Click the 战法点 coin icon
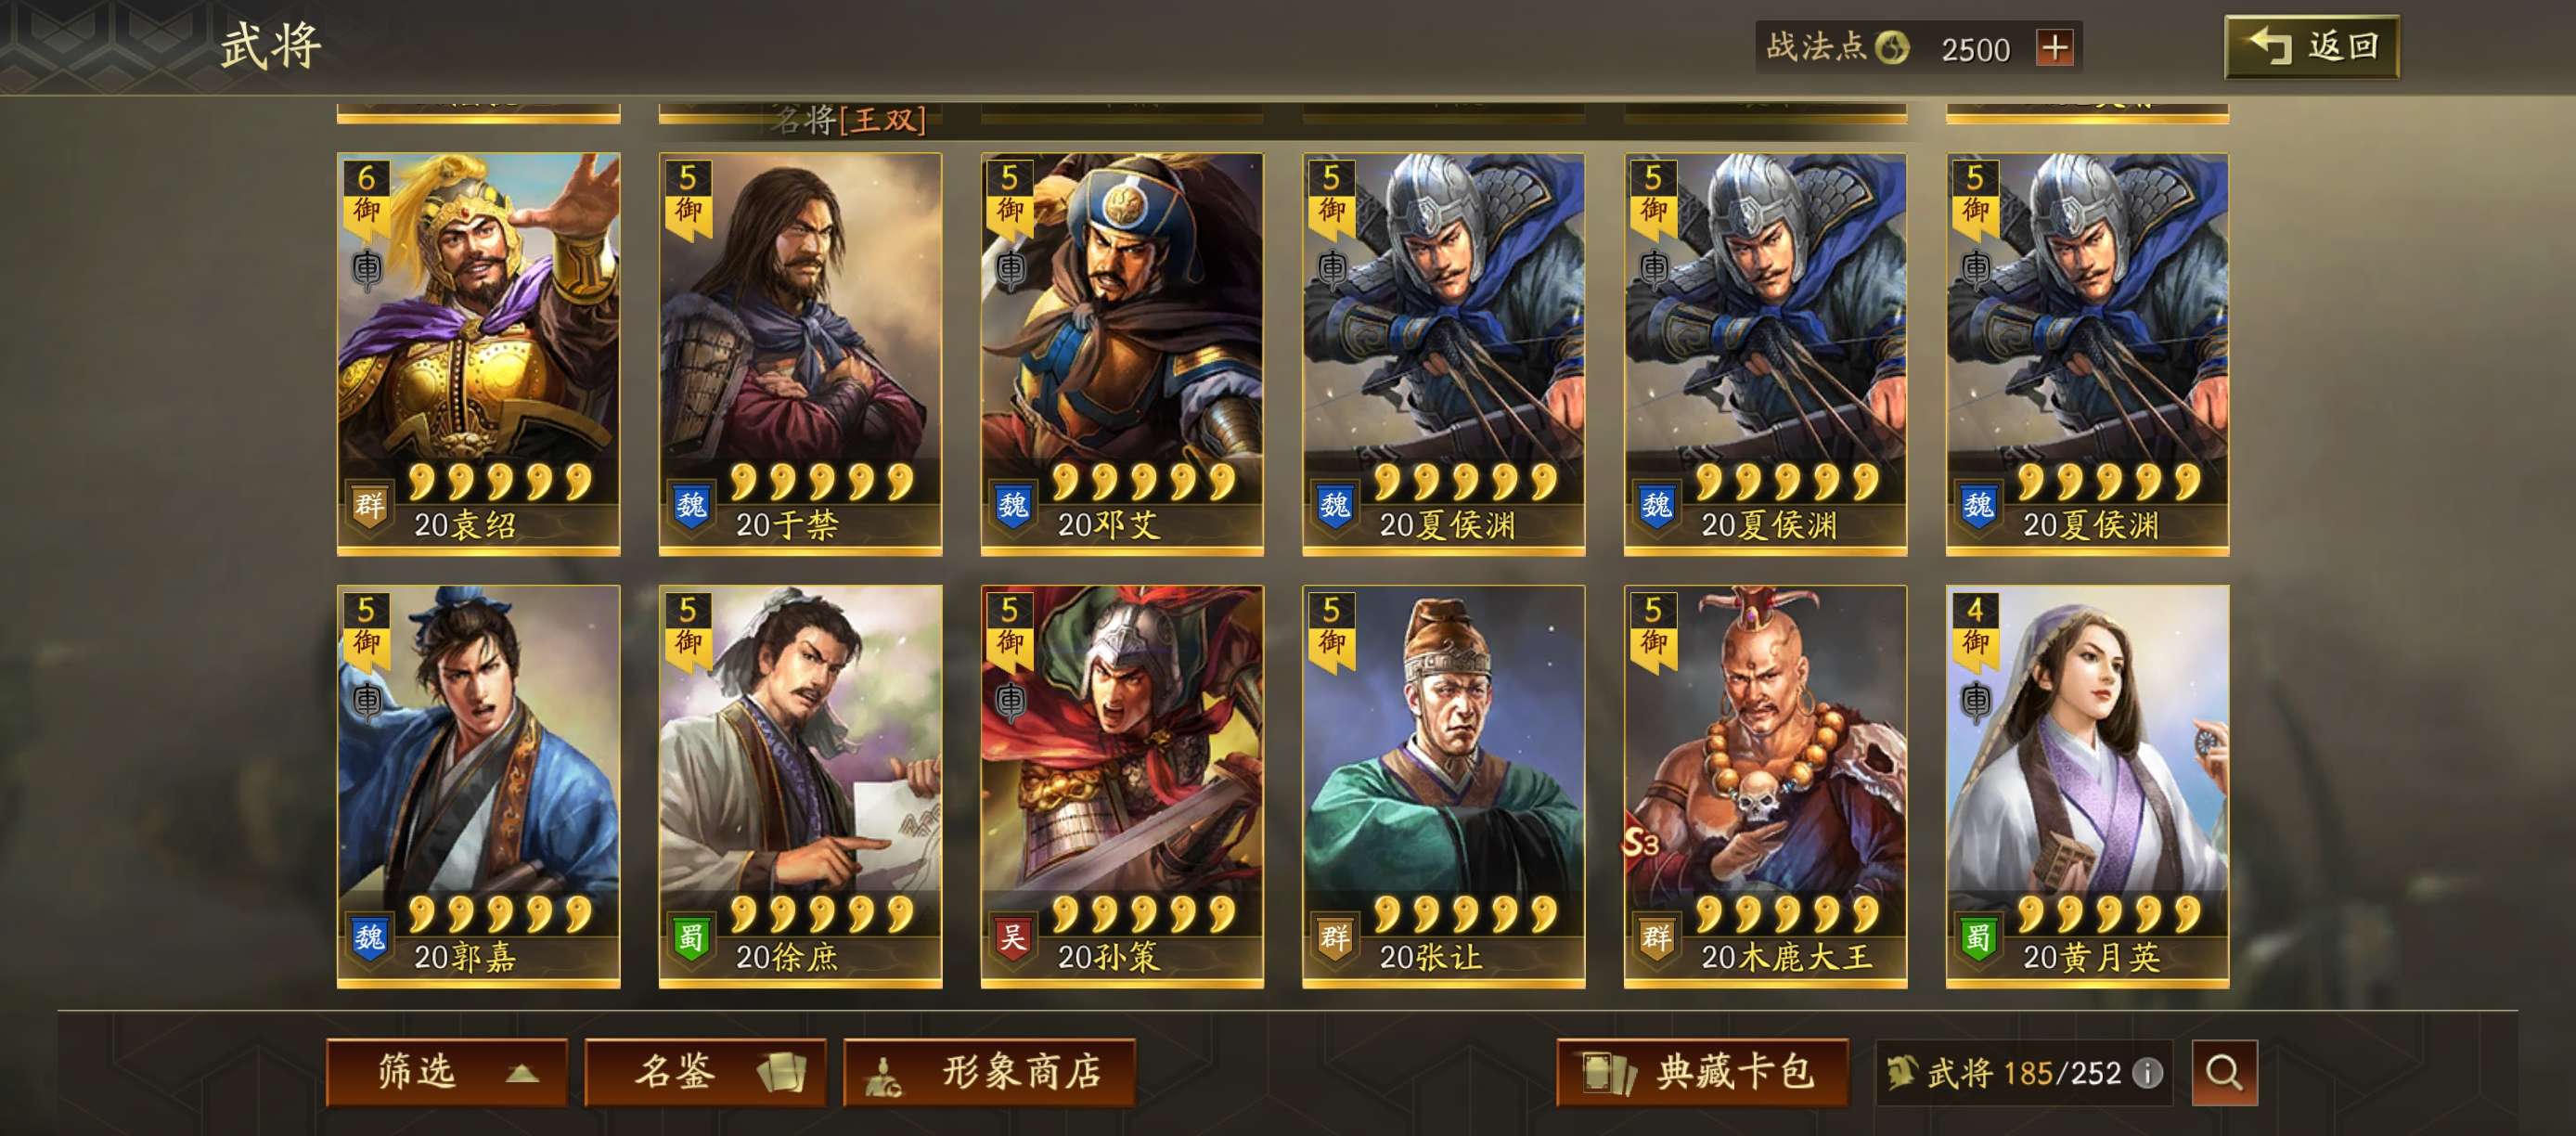 tap(1892, 47)
